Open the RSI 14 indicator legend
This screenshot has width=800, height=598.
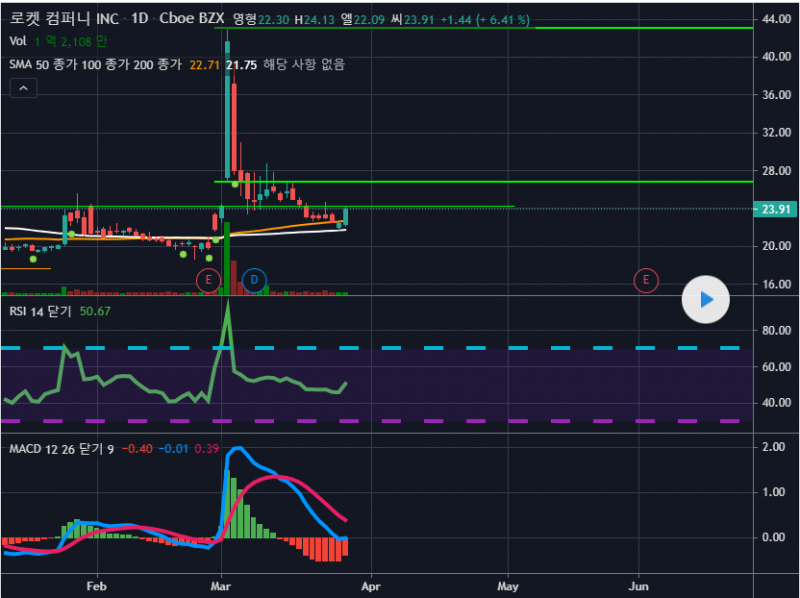[40, 311]
